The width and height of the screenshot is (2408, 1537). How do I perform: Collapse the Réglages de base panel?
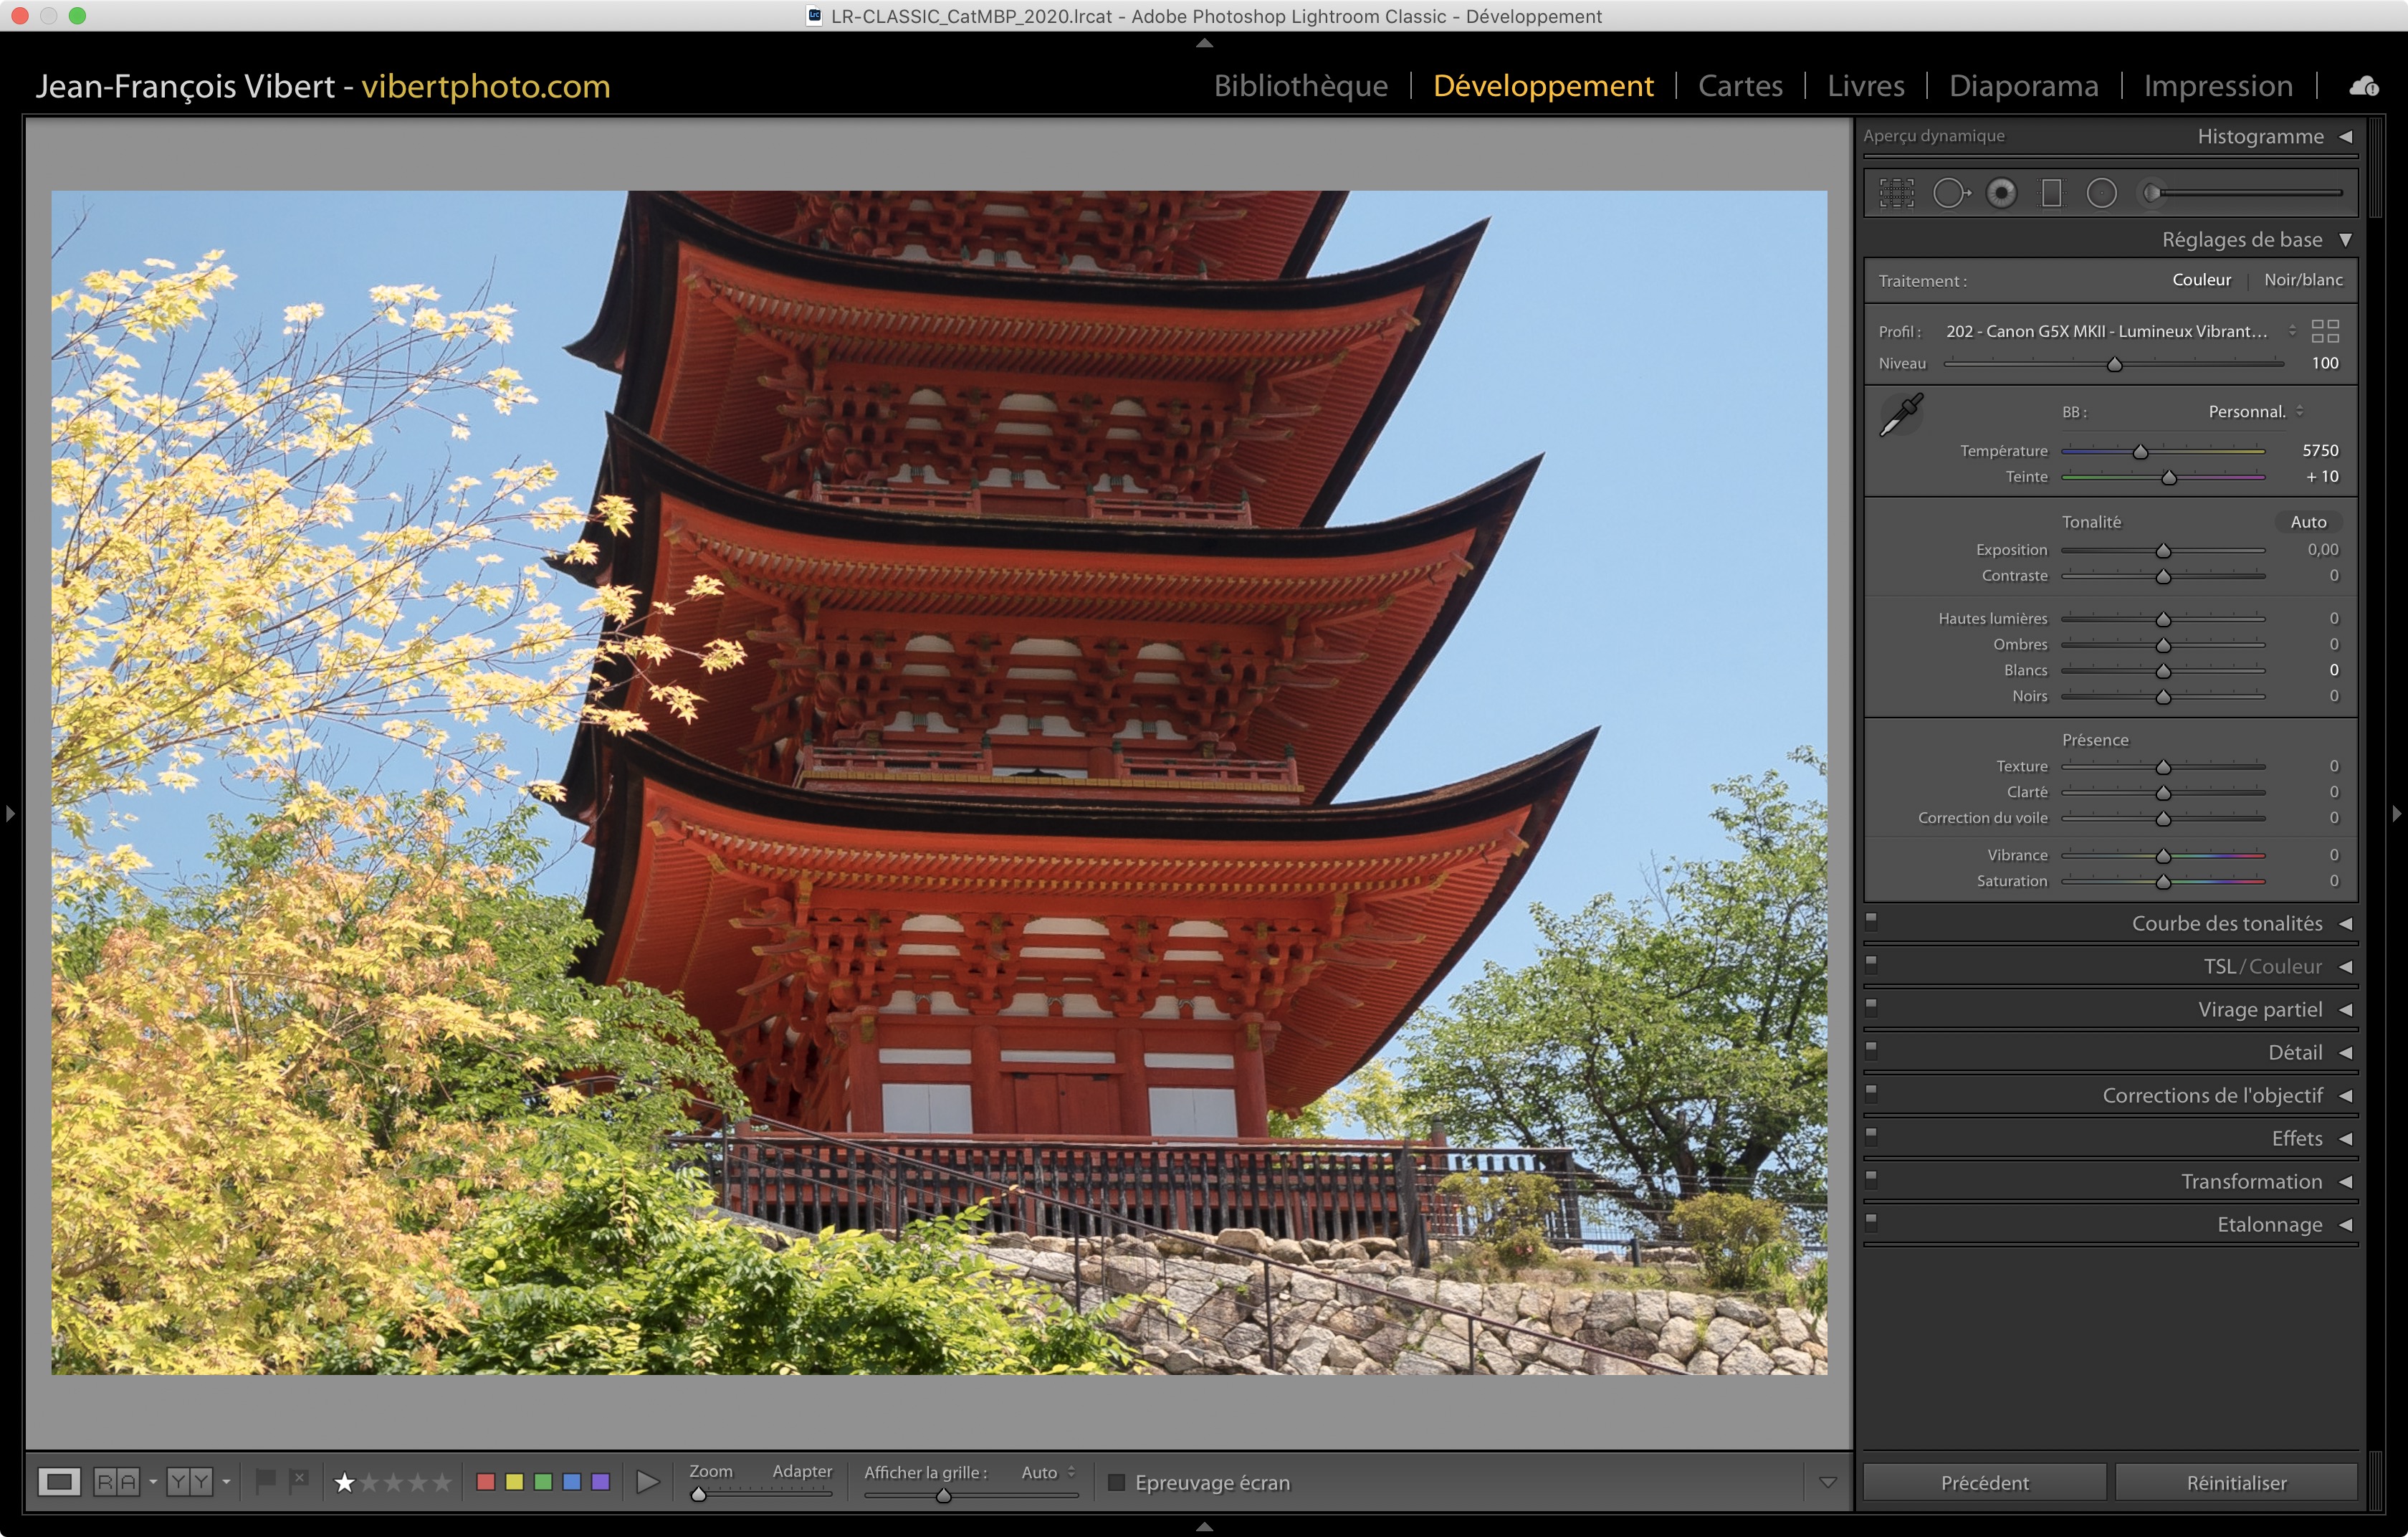(x=2345, y=240)
